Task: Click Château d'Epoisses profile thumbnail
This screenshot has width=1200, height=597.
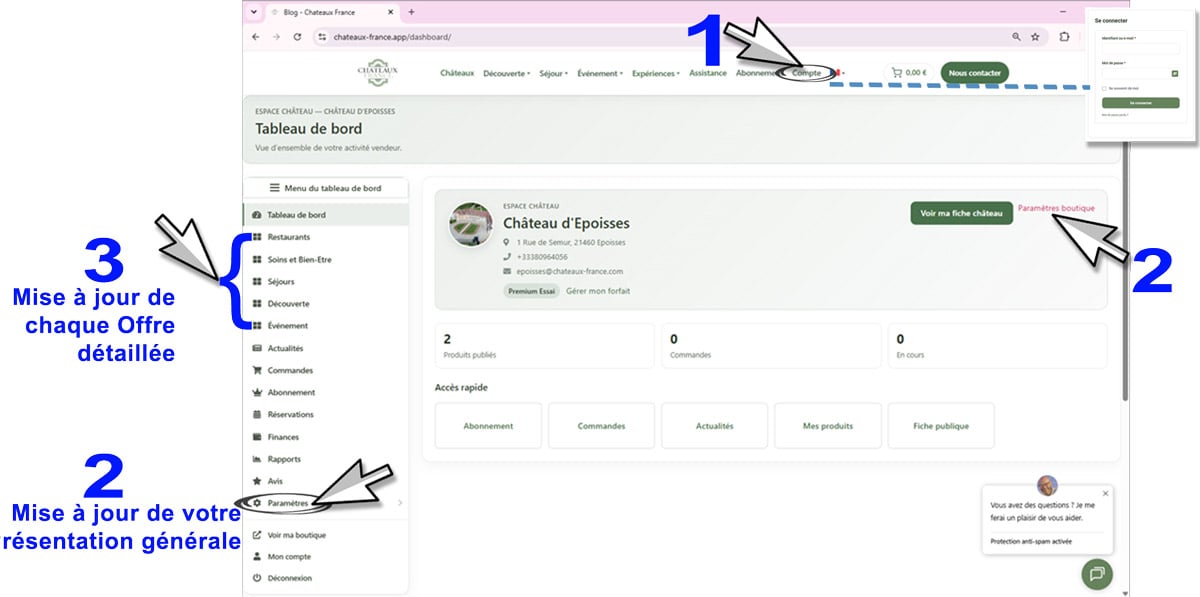Action: tap(470, 224)
